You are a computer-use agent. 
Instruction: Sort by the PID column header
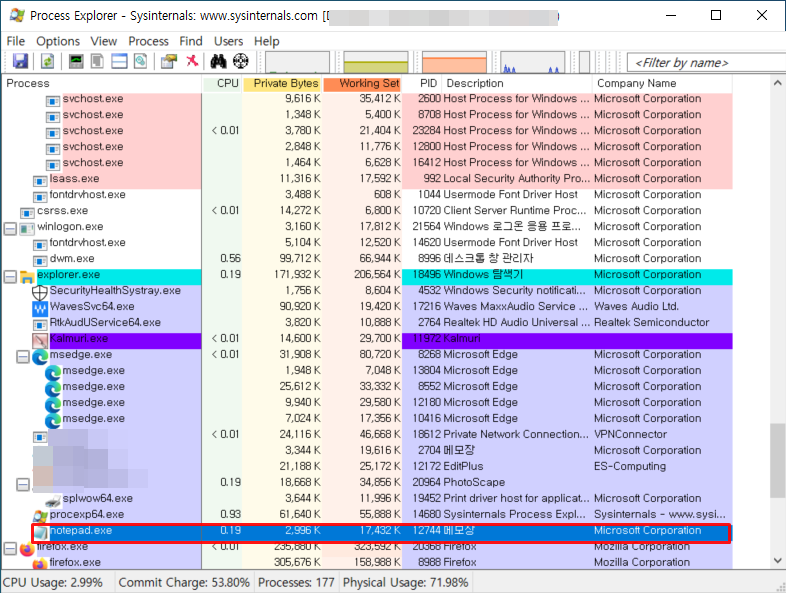pyautogui.click(x=422, y=83)
